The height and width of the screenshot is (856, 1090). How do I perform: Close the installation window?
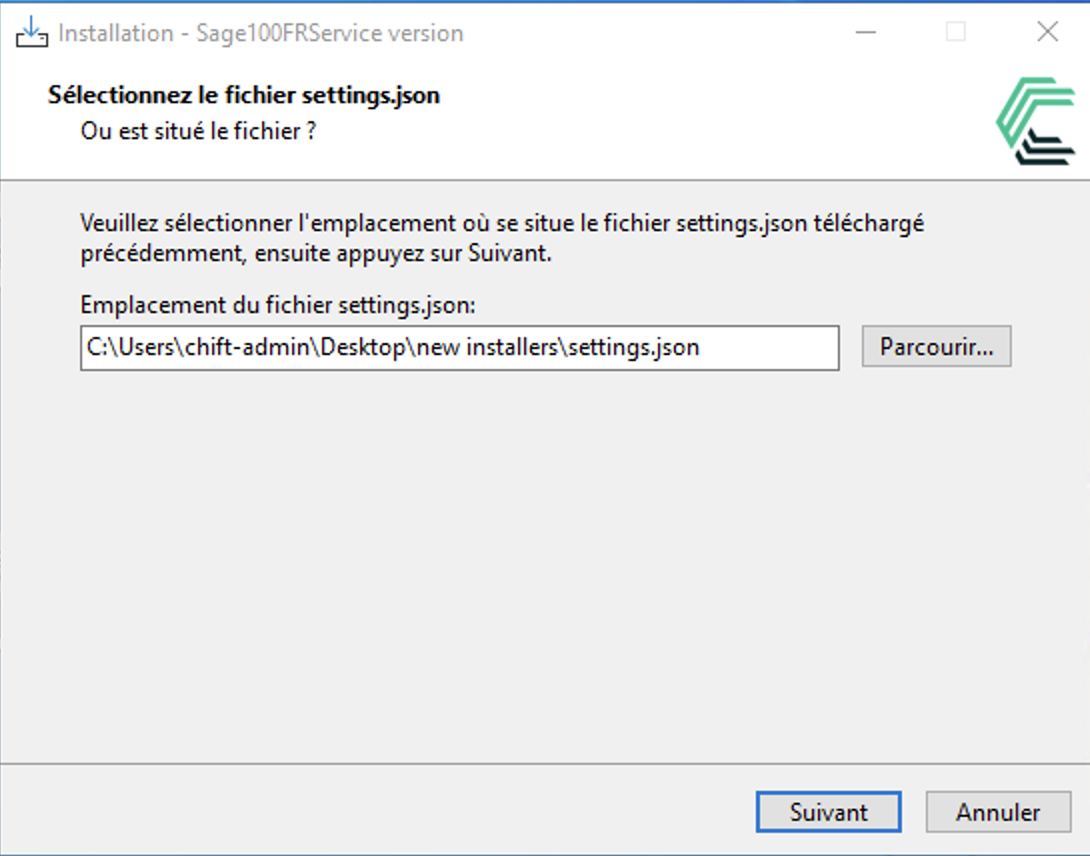click(1047, 32)
